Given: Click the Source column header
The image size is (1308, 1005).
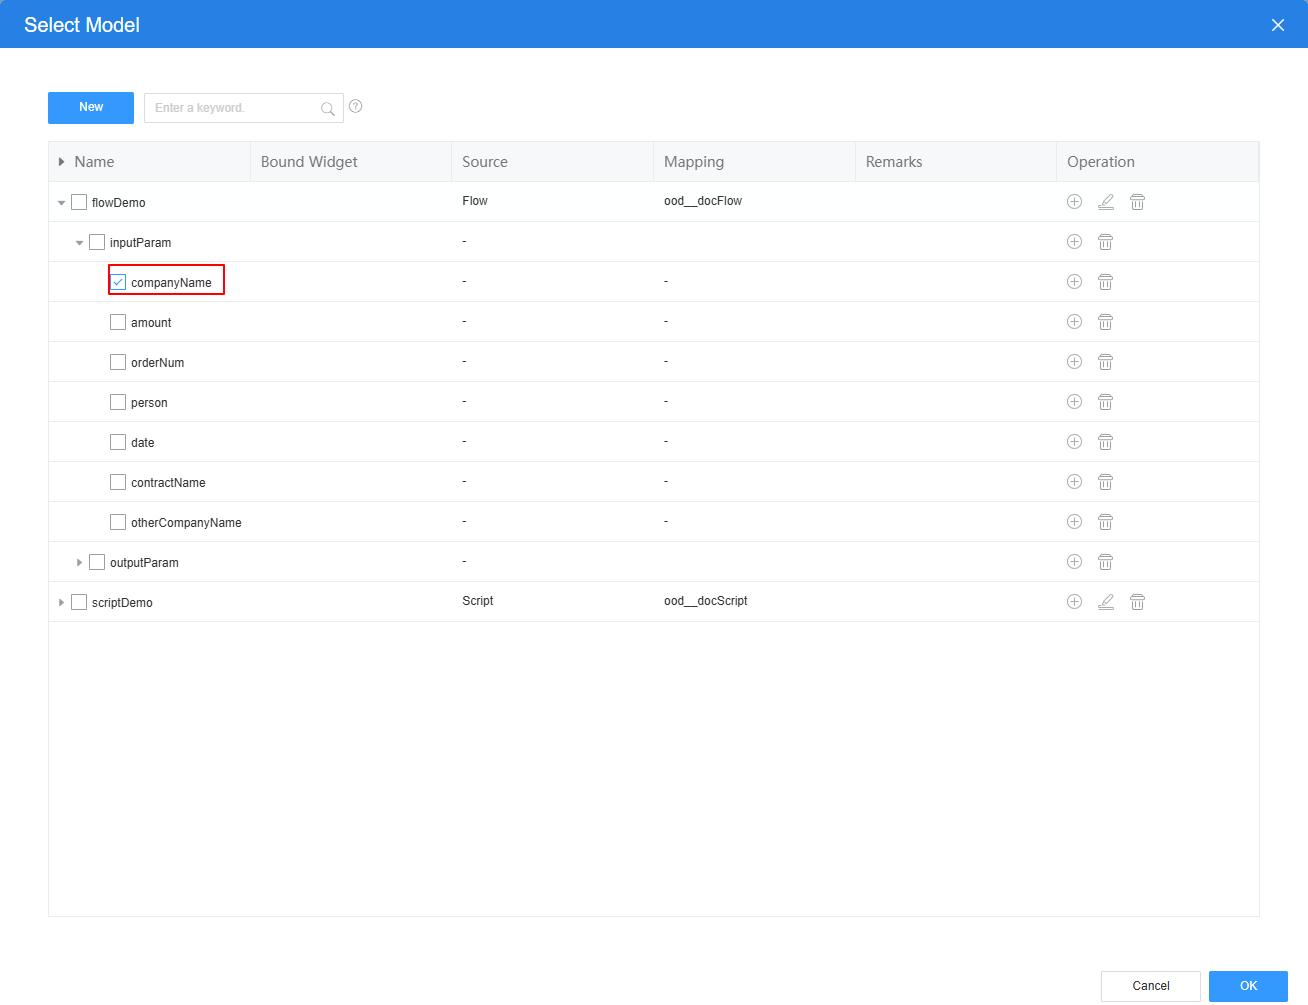Looking at the screenshot, I should tap(552, 161).
